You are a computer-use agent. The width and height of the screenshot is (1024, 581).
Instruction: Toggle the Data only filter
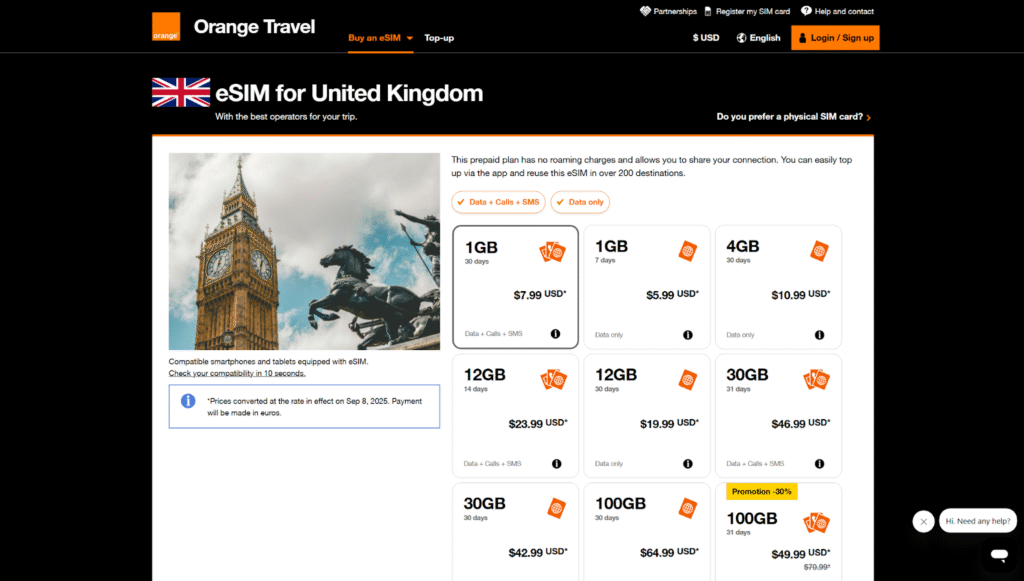(580, 202)
